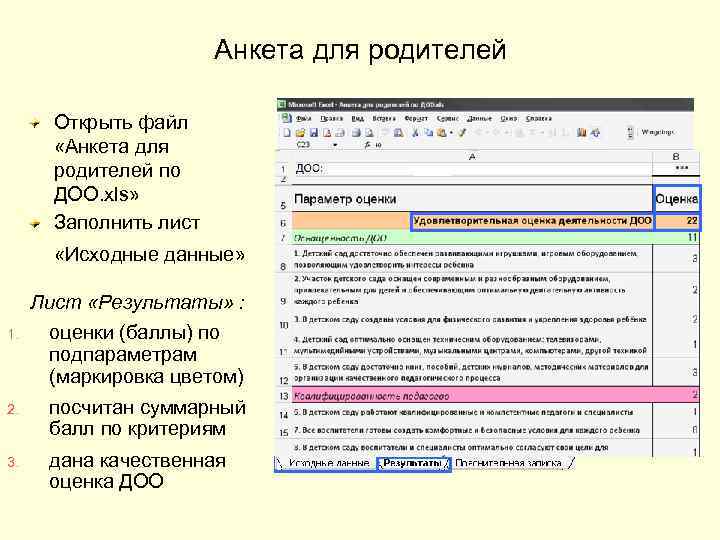Select row 6 header
Viewport: 720px width, 540px height.
[x=283, y=222]
